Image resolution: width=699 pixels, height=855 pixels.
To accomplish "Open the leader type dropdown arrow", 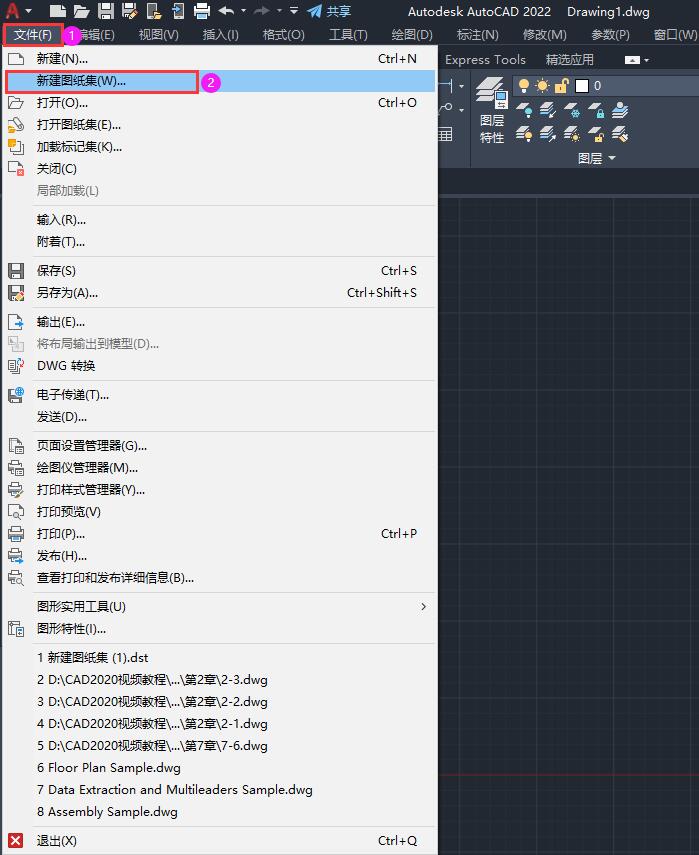I will 462,110.
